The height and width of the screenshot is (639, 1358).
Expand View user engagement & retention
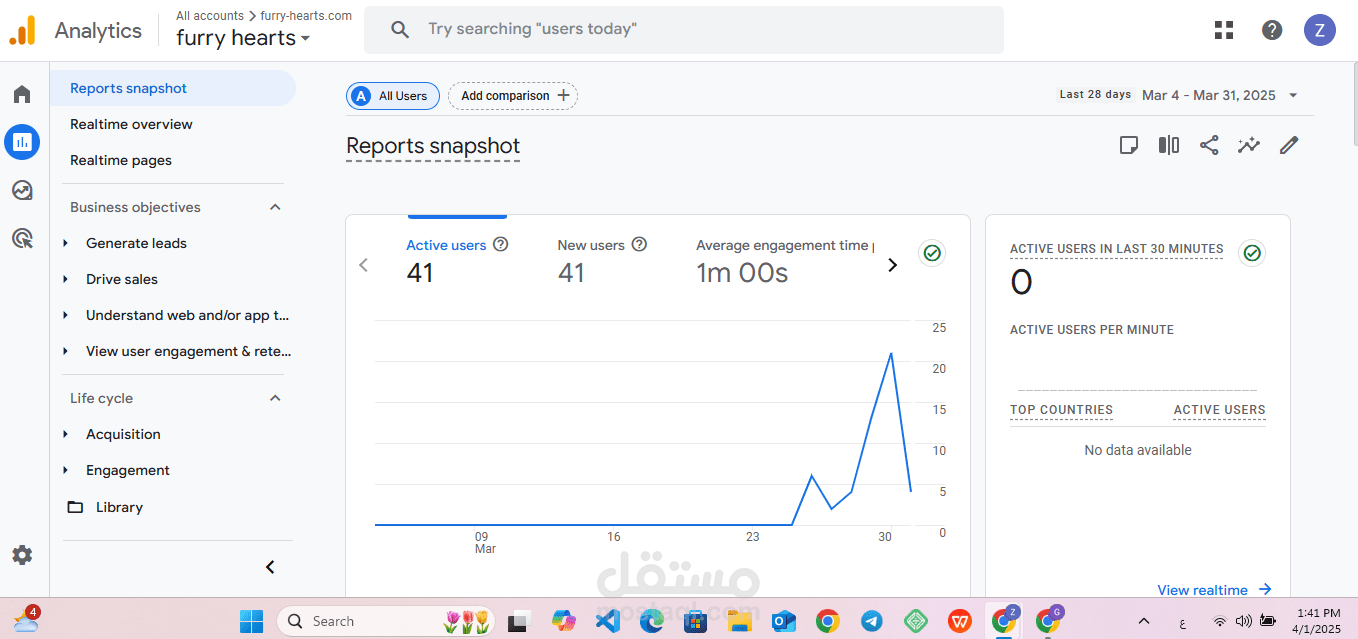pos(65,351)
